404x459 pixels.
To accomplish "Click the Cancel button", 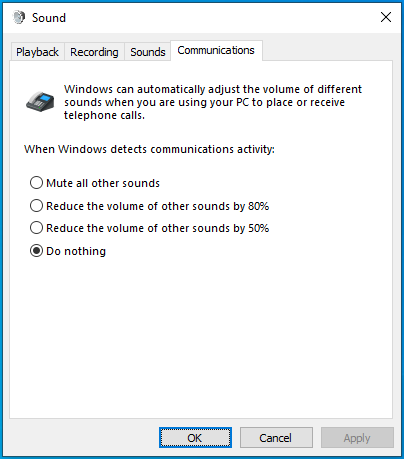I will click(x=276, y=438).
